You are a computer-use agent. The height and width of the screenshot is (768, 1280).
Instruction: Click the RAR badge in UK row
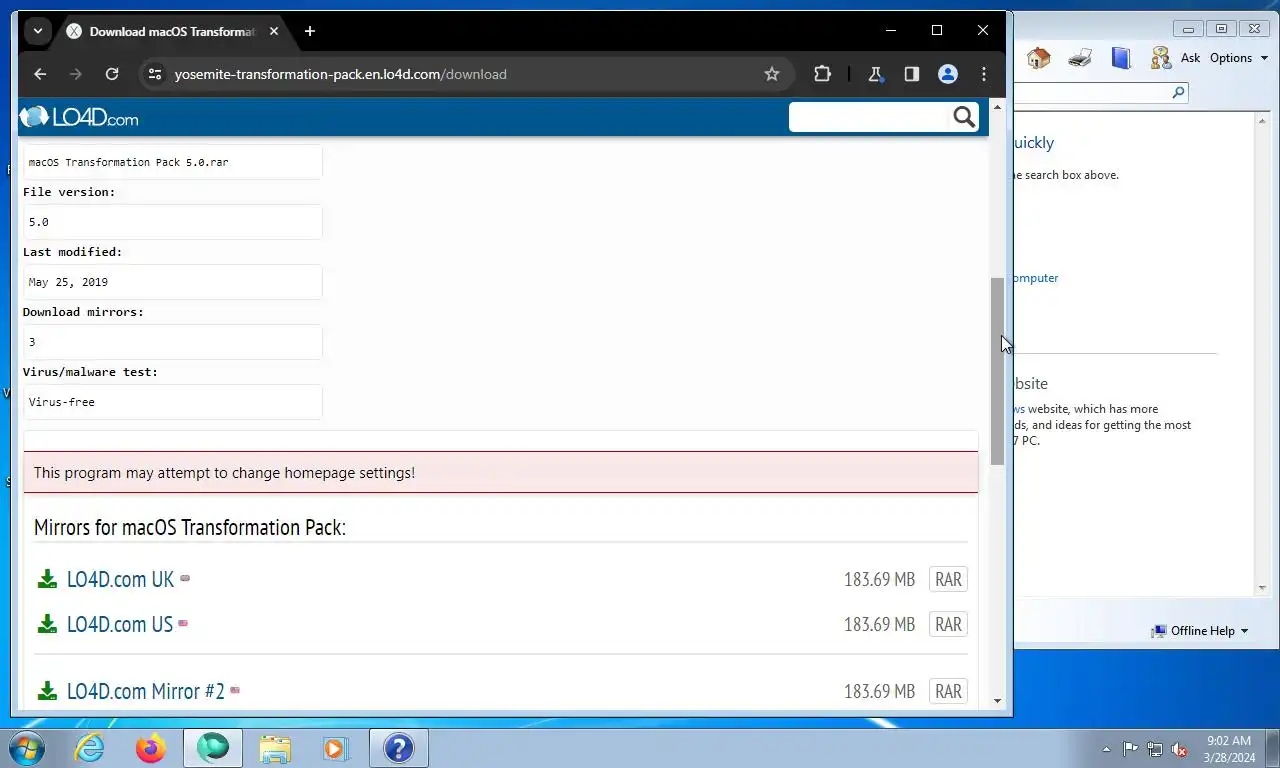(x=948, y=579)
